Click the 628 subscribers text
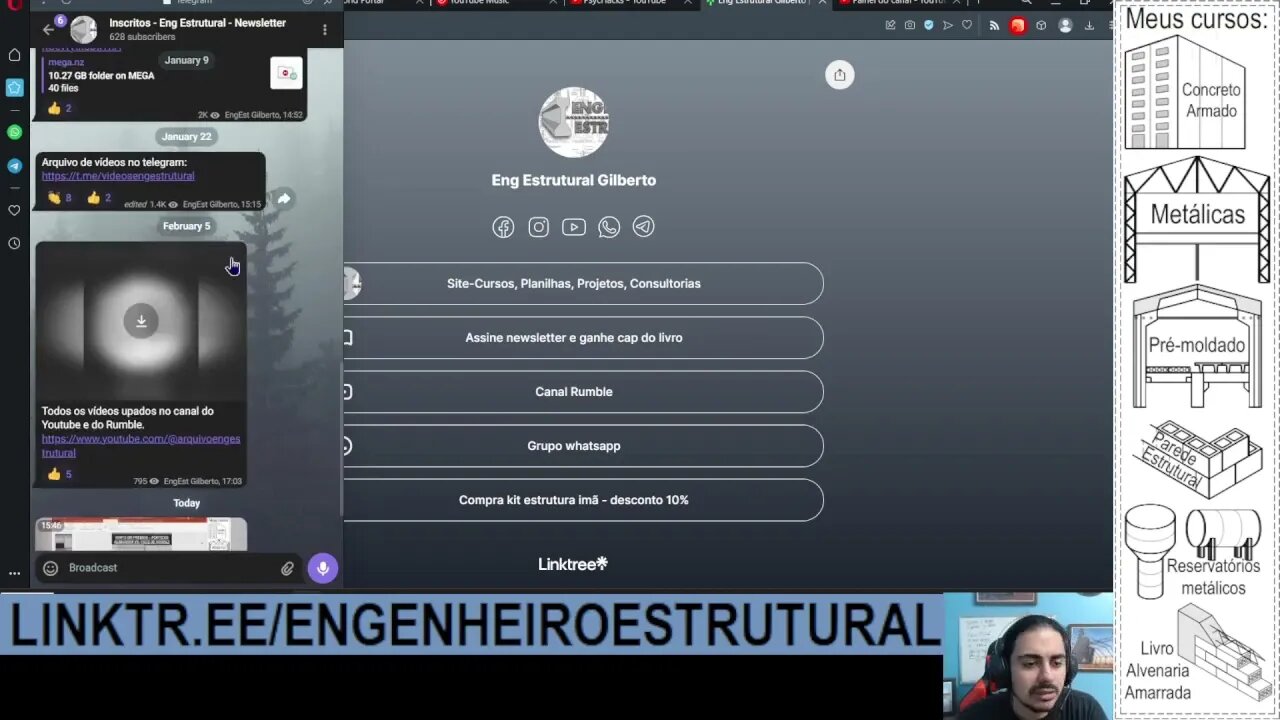 click(142, 37)
